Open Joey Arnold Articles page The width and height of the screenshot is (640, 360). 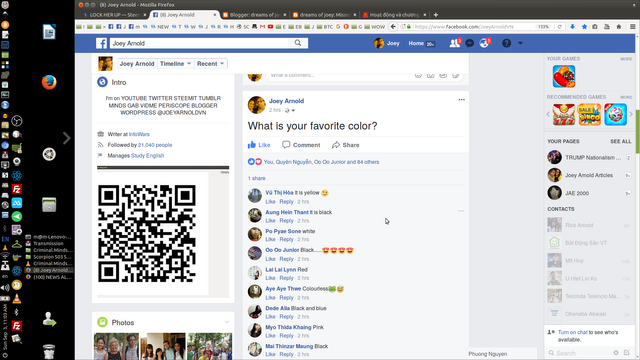point(589,175)
